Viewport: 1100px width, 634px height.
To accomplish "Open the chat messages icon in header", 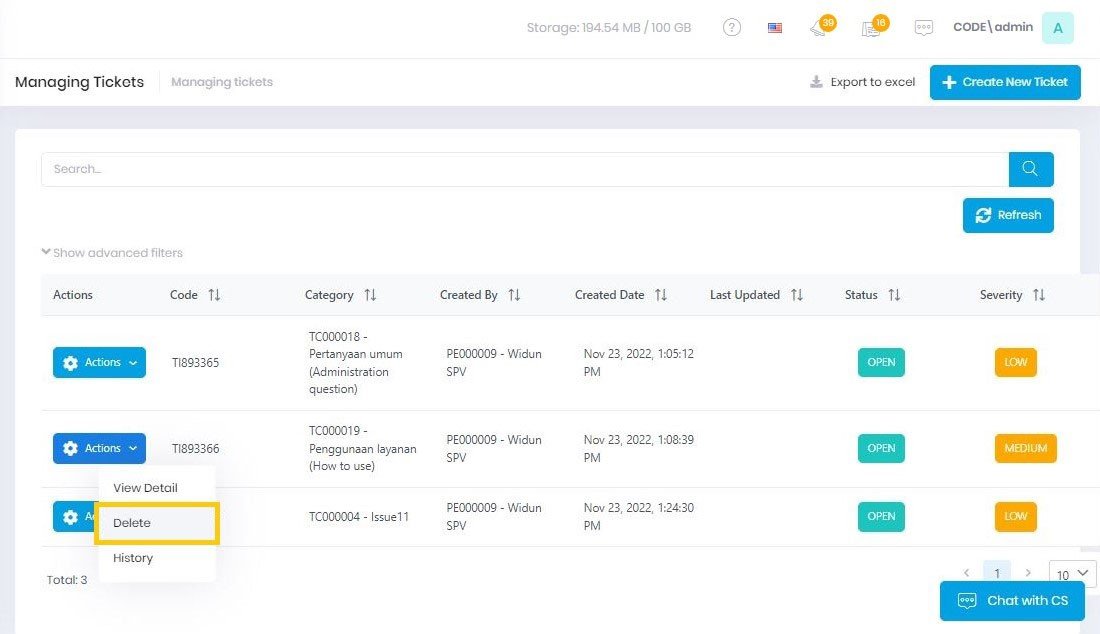I will pos(924,28).
